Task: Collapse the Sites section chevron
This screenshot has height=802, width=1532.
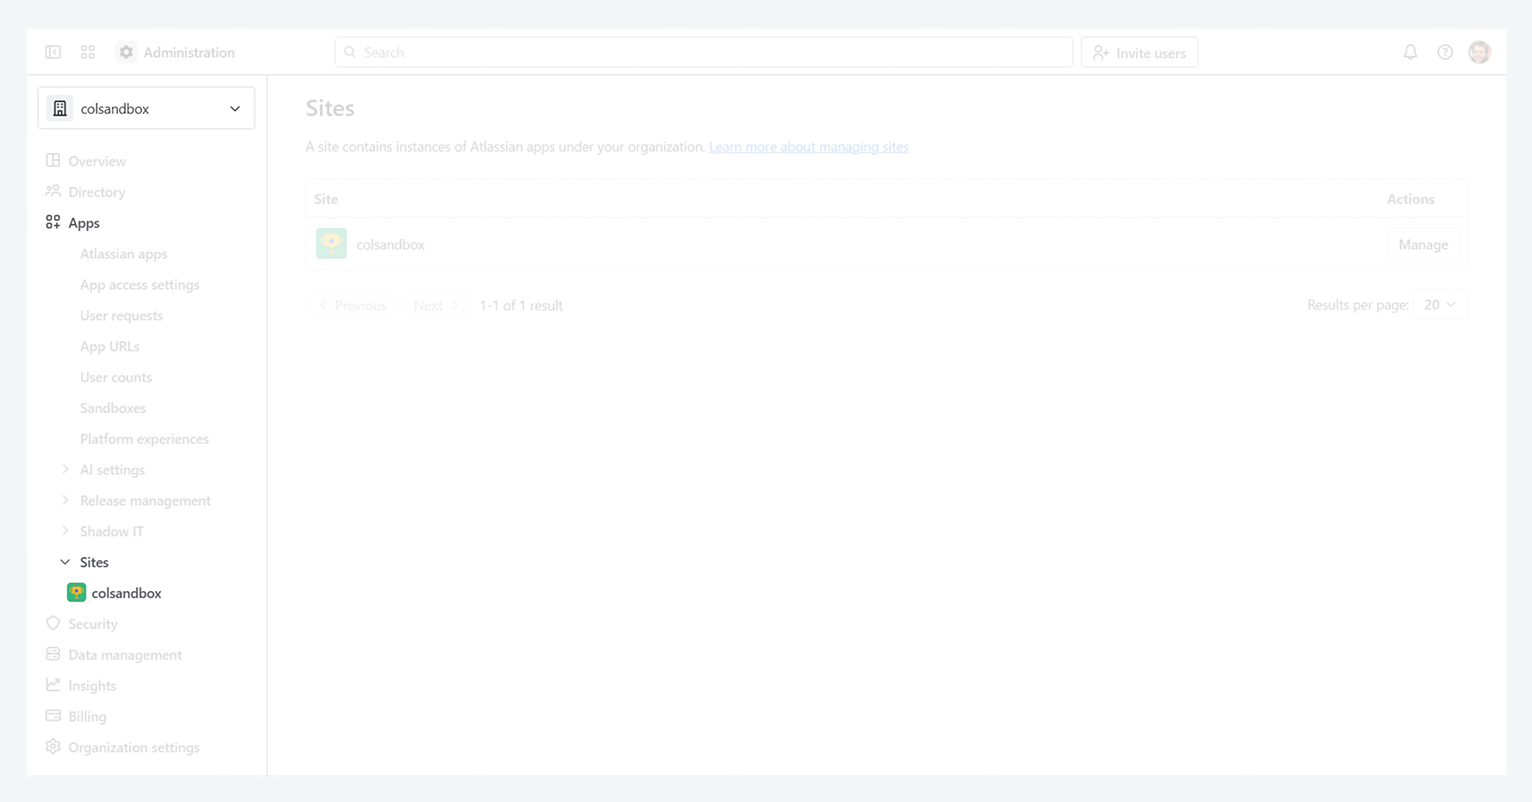Action: 65,562
